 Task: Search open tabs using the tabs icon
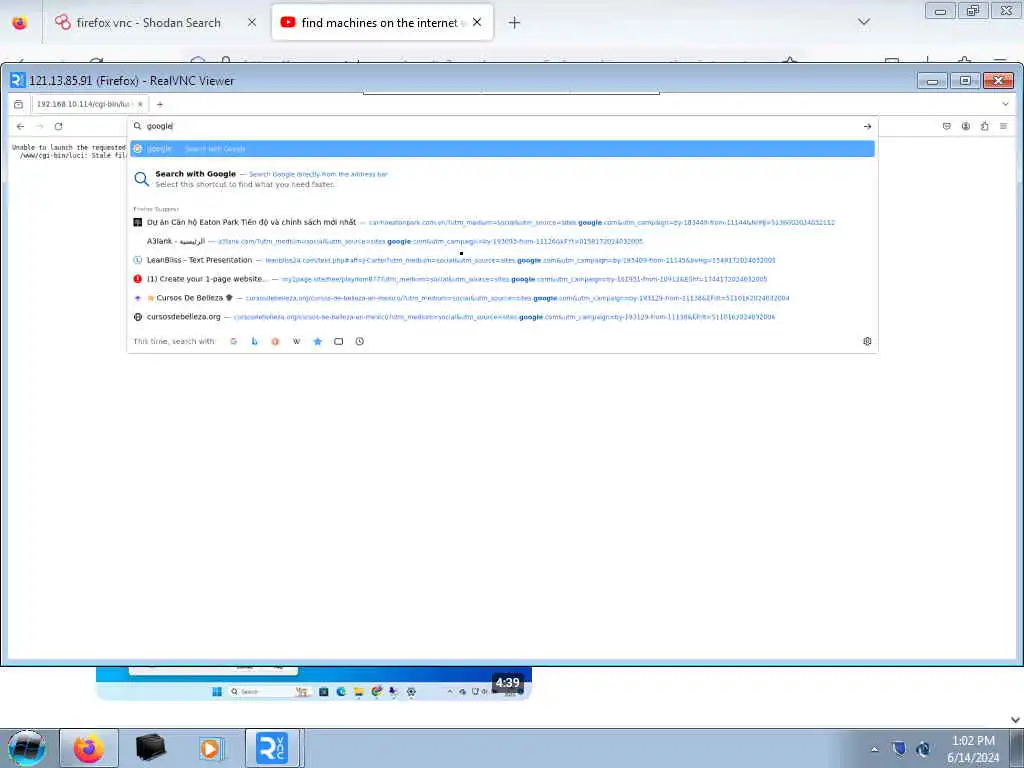[338, 342]
